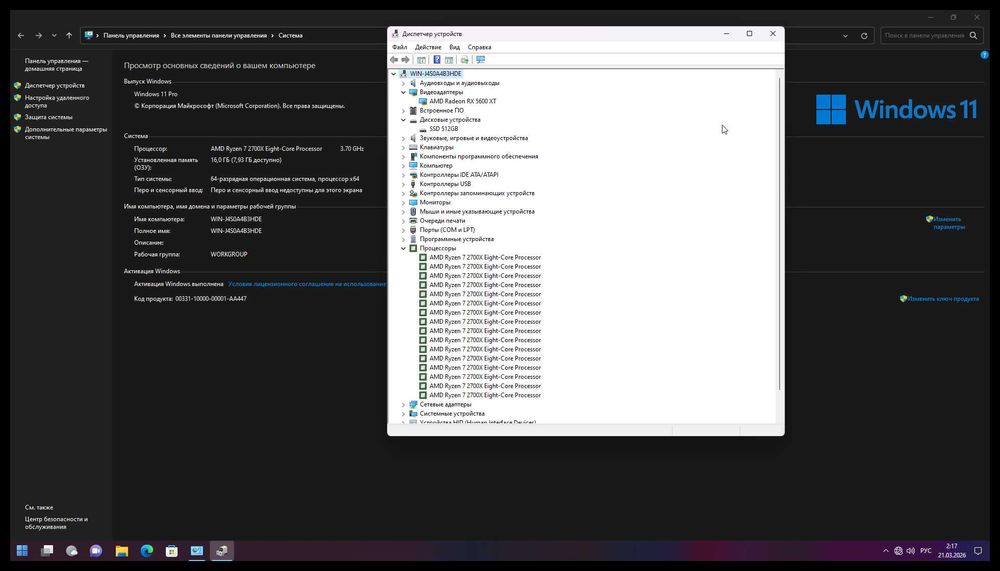Open the Файл menu
The width and height of the screenshot is (1000, 571).
(400, 47)
